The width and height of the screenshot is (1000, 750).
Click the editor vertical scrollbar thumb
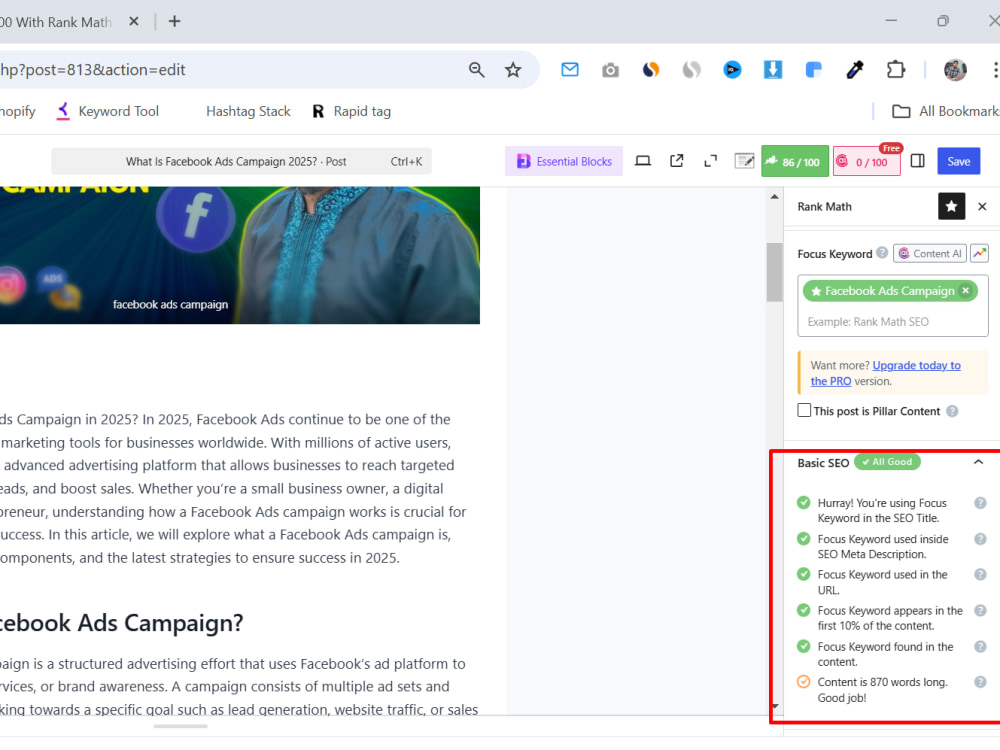[774, 272]
